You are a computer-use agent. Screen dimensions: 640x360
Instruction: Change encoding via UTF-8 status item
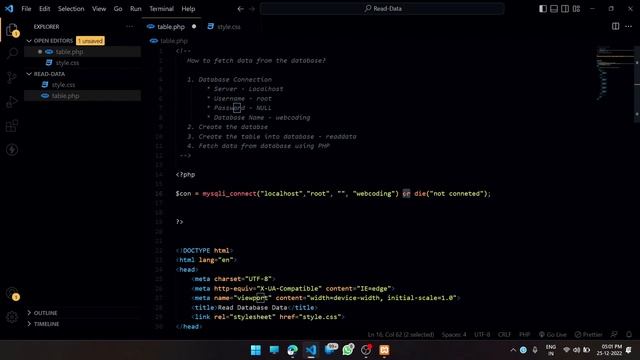pos(482,334)
